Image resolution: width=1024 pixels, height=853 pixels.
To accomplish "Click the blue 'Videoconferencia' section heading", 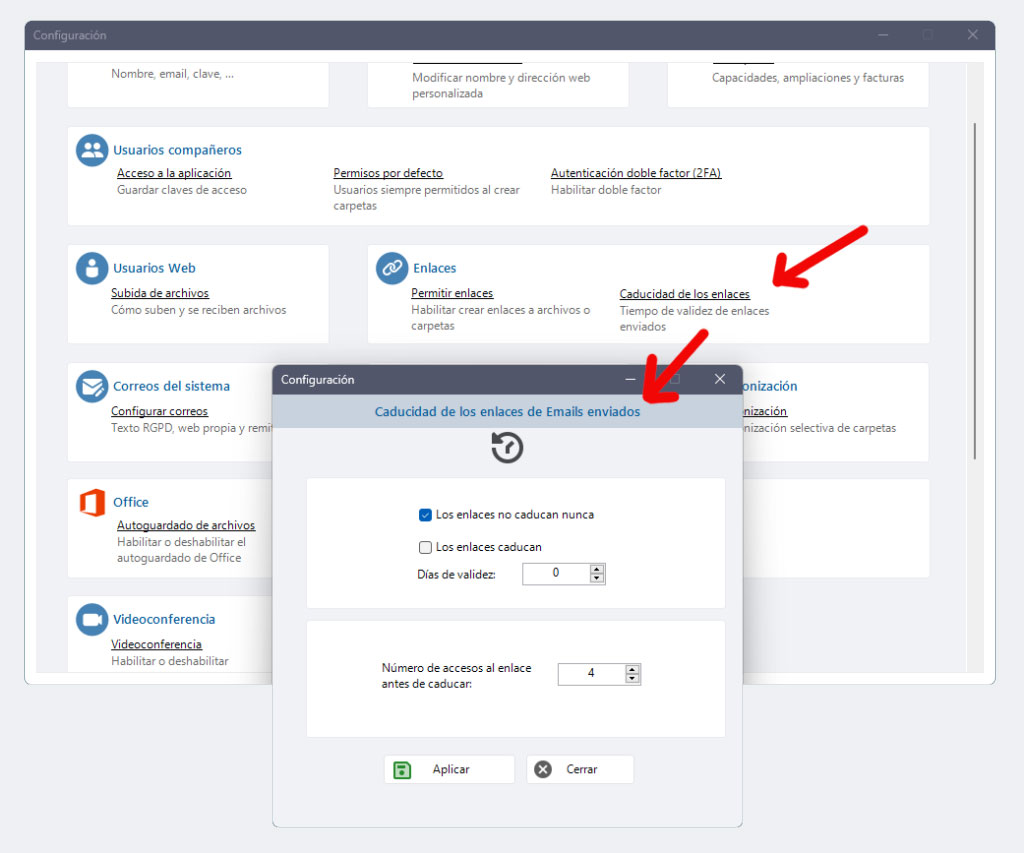I will tap(164, 619).
